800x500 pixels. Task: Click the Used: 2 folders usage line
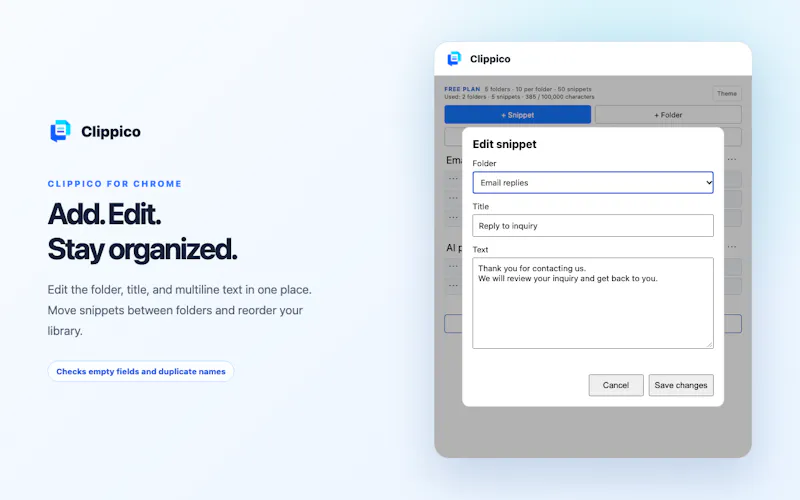pyautogui.click(x=519, y=96)
